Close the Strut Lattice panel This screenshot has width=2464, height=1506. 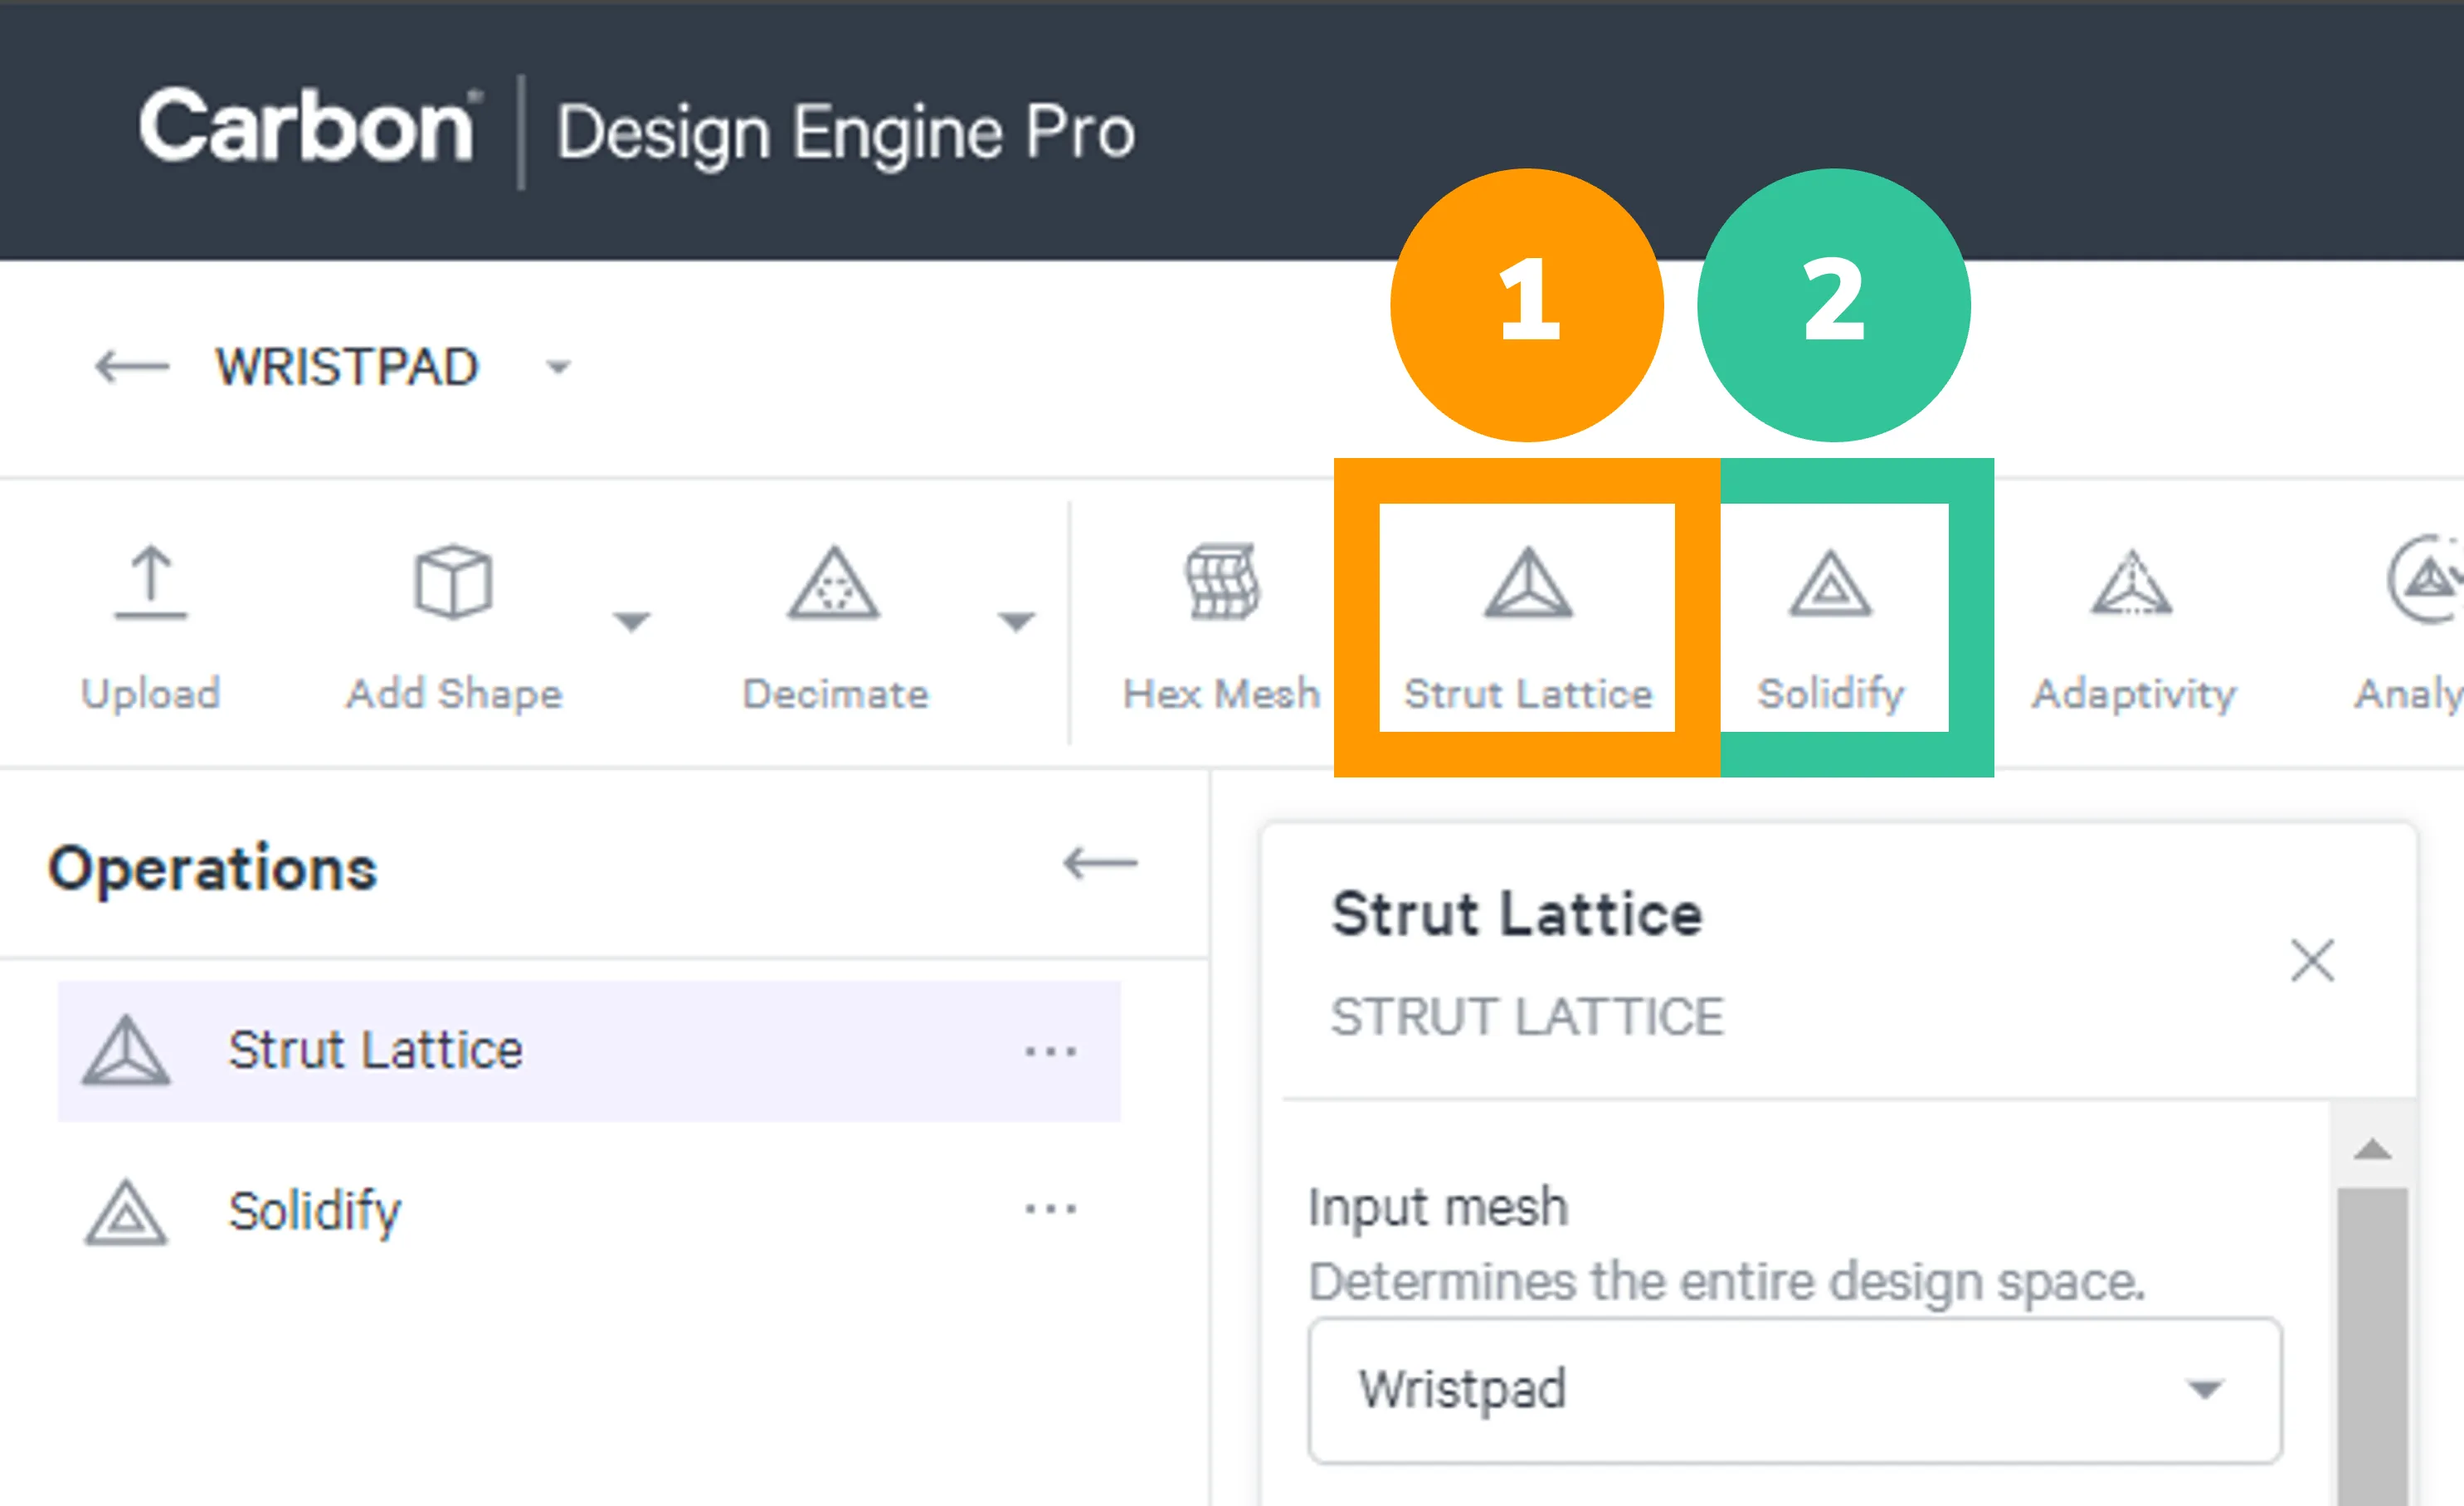[2312, 961]
